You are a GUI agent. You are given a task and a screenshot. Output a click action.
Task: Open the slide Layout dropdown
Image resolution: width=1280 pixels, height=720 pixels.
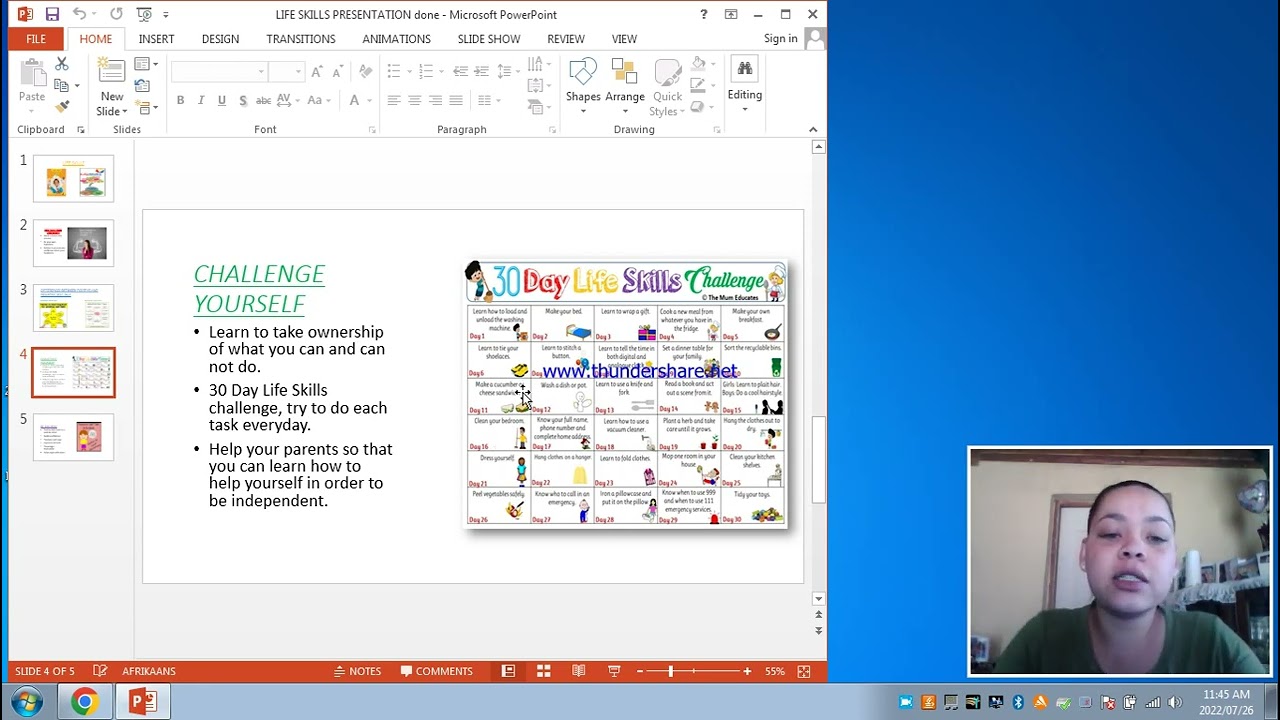pos(147,64)
